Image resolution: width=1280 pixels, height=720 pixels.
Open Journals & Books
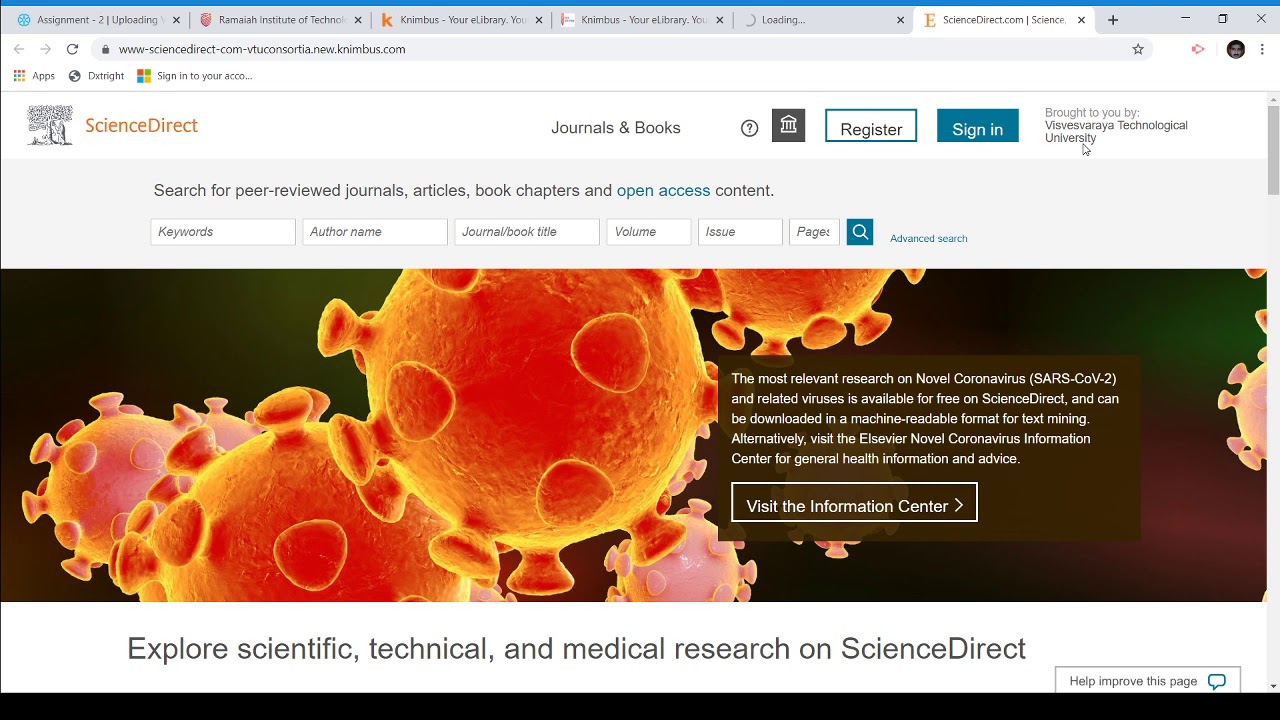pyautogui.click(x=616, y=128)
